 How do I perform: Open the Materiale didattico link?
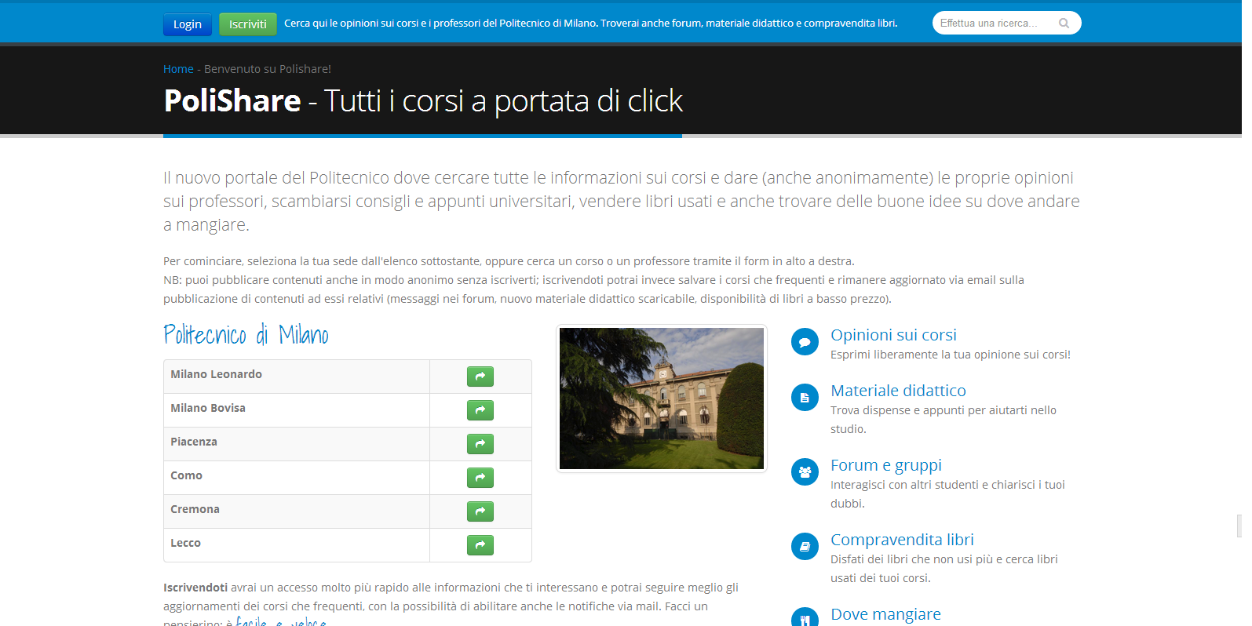(898, 390)
